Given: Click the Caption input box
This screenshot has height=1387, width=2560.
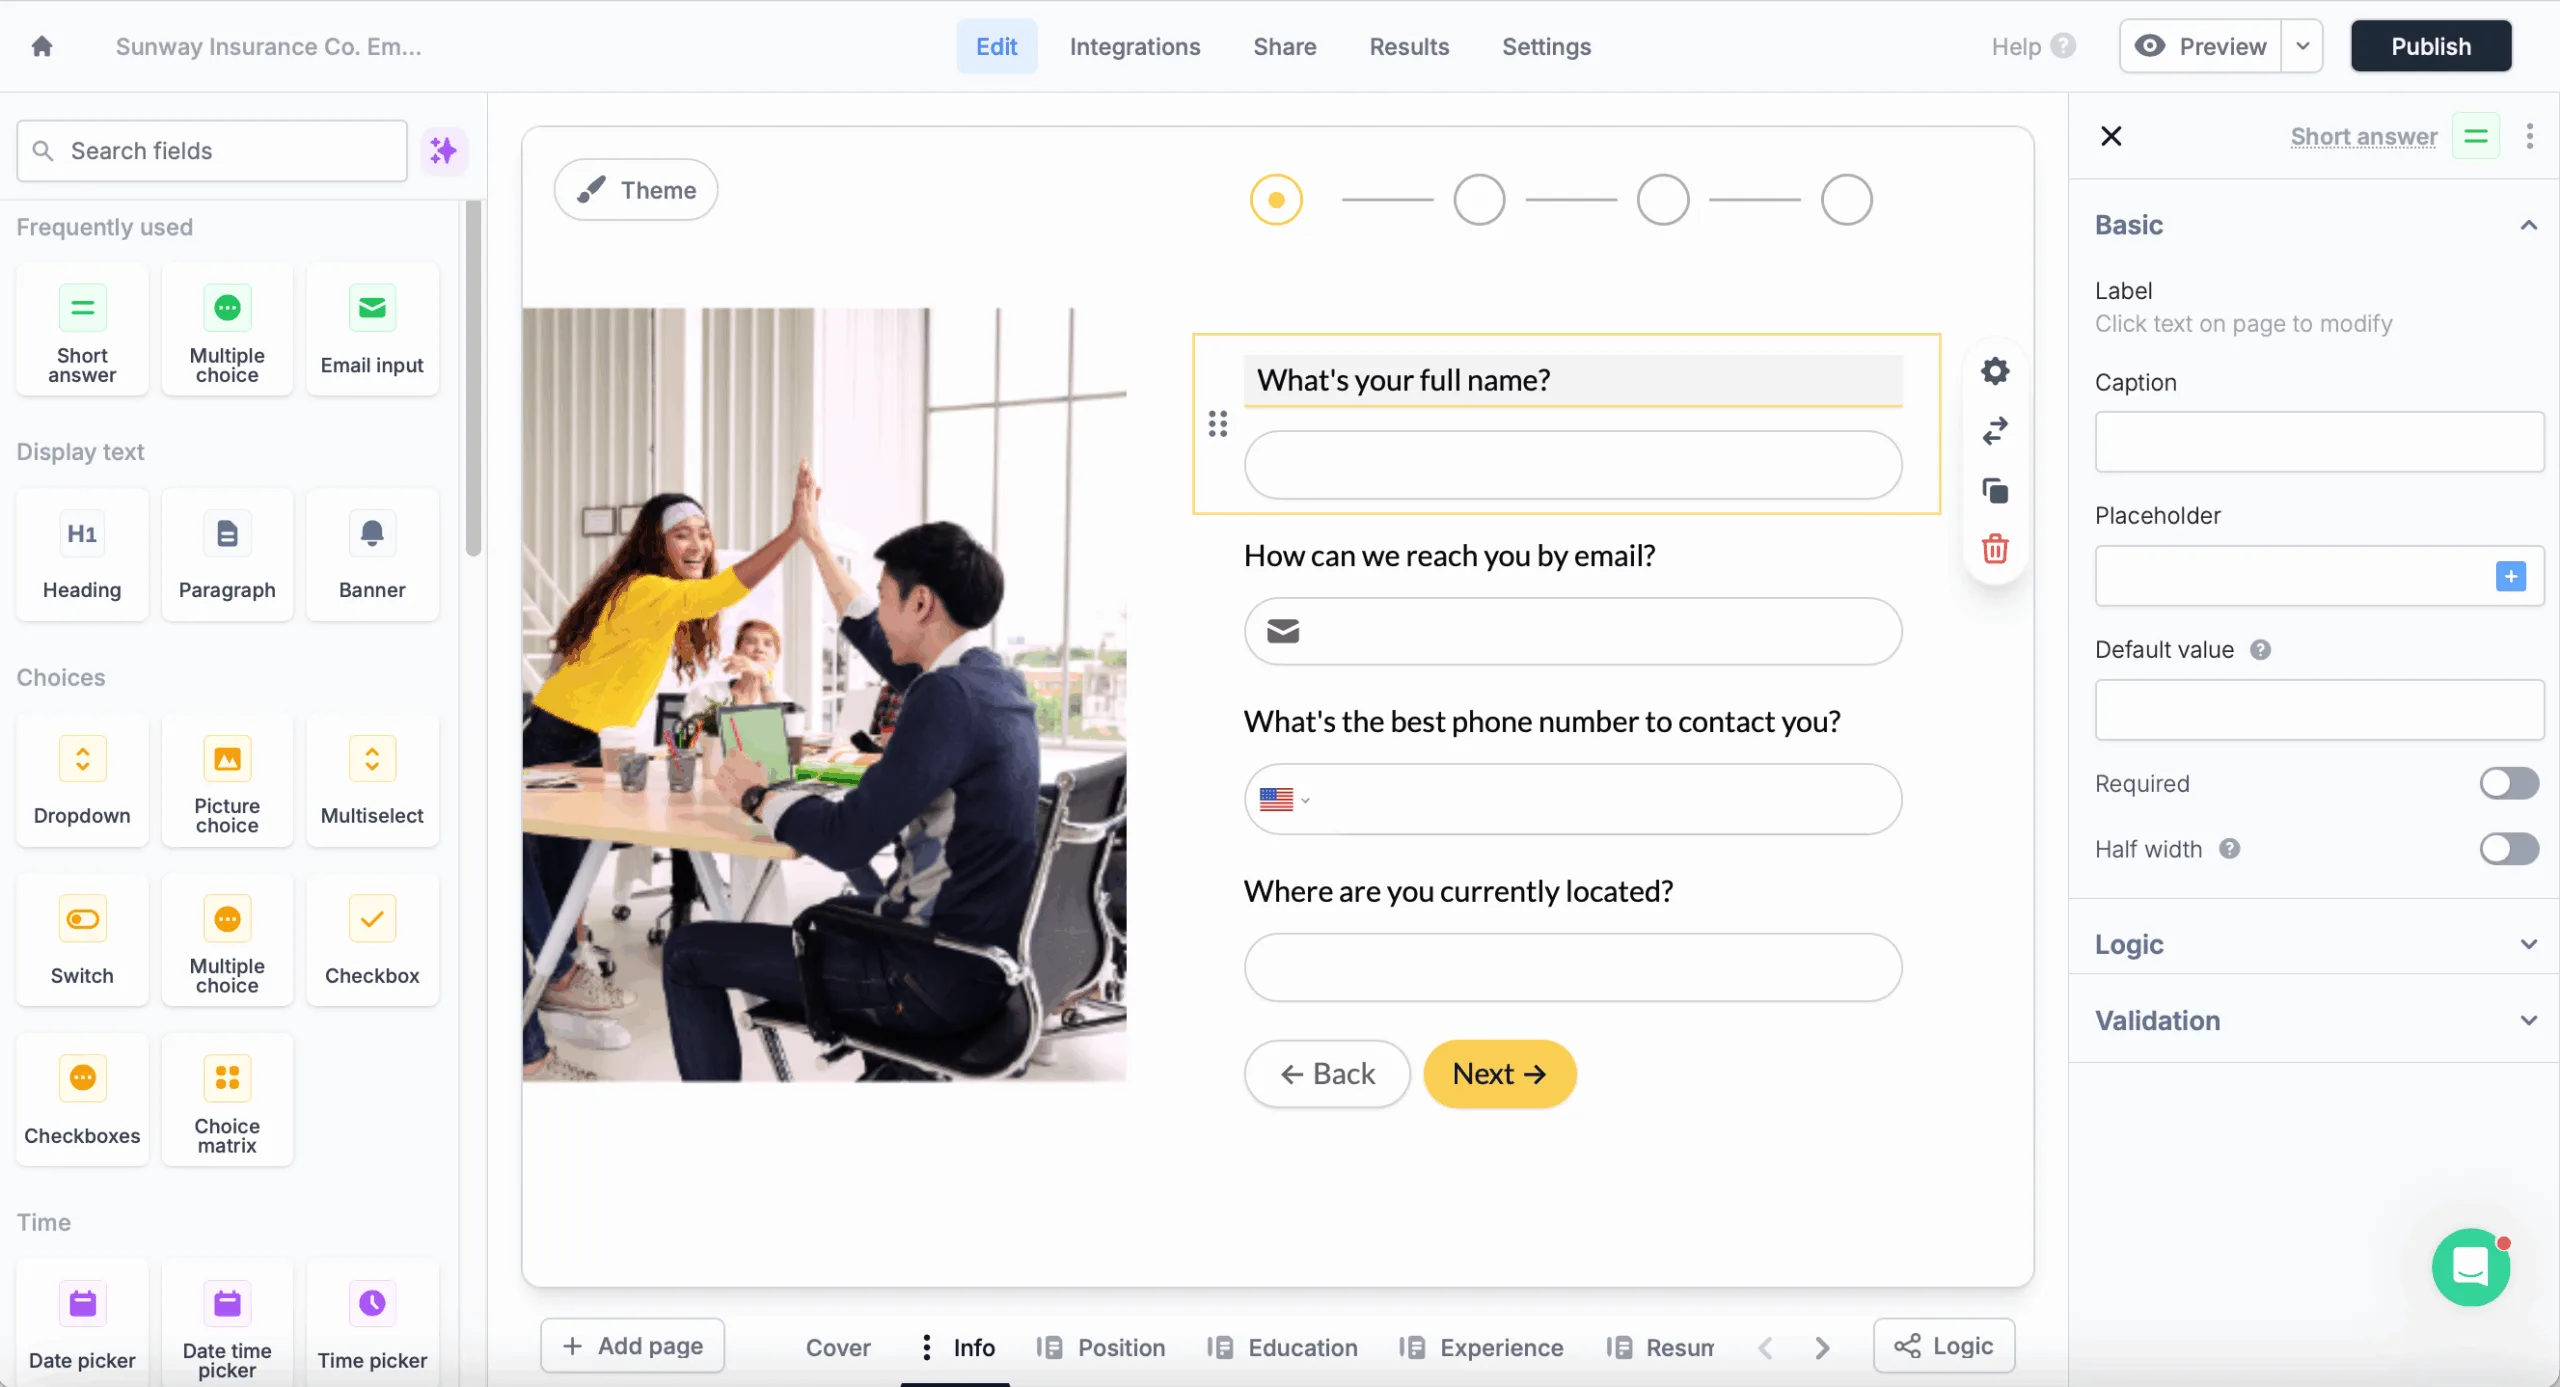Looking at the screenshot, I should pyautogui.click(x=2318, y=442).
